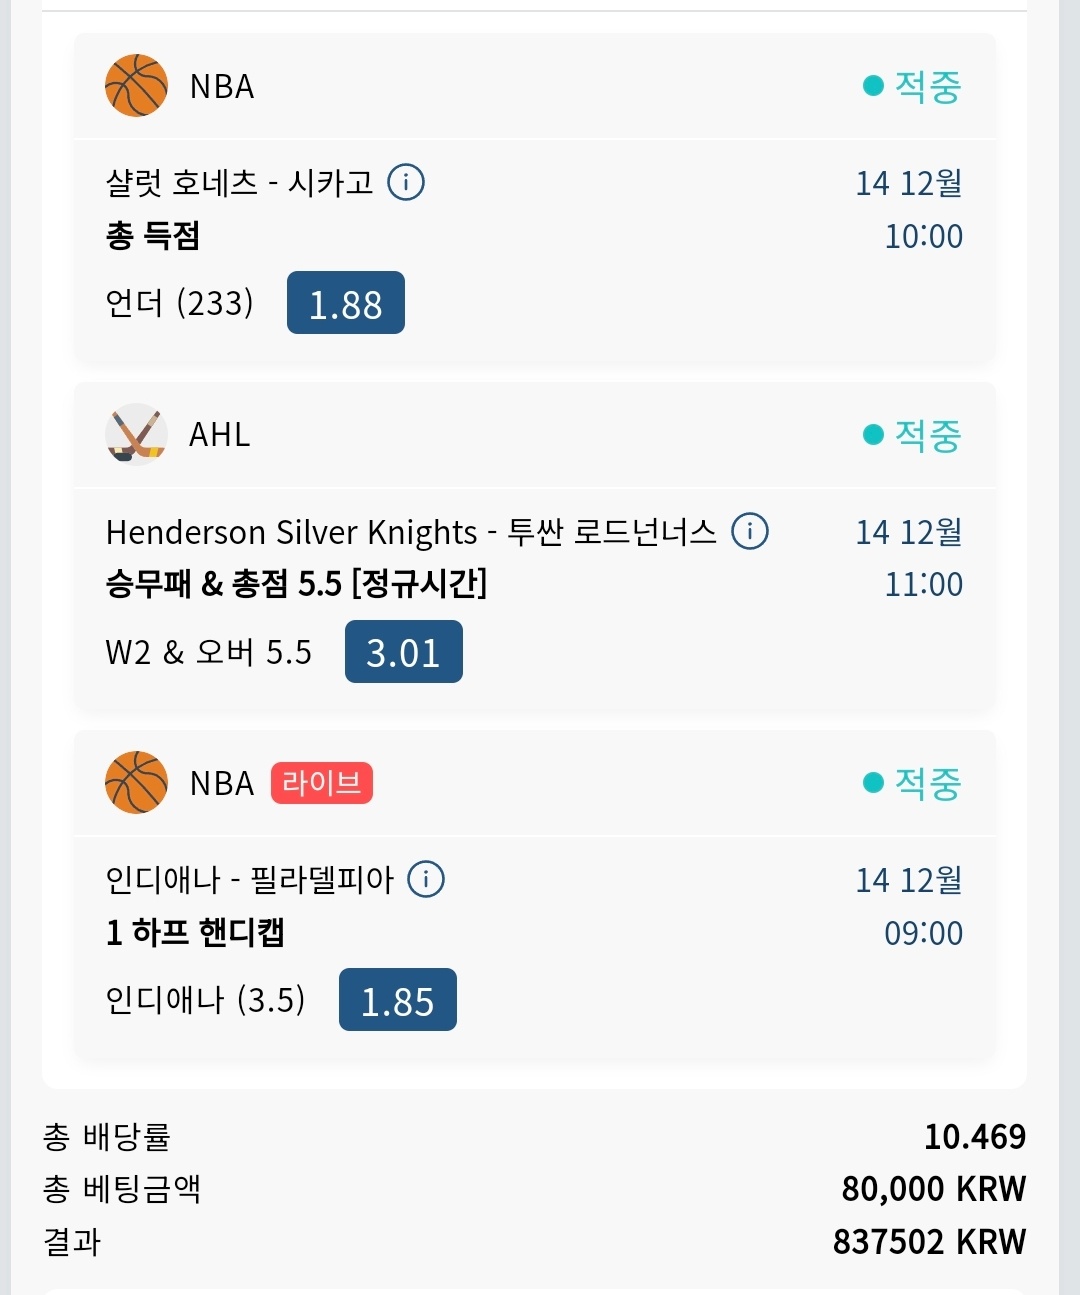1080x1295 pixels.
Task: Click the basketball icon beside the Charlotte Hornets bet
Action: pos(136,86)
